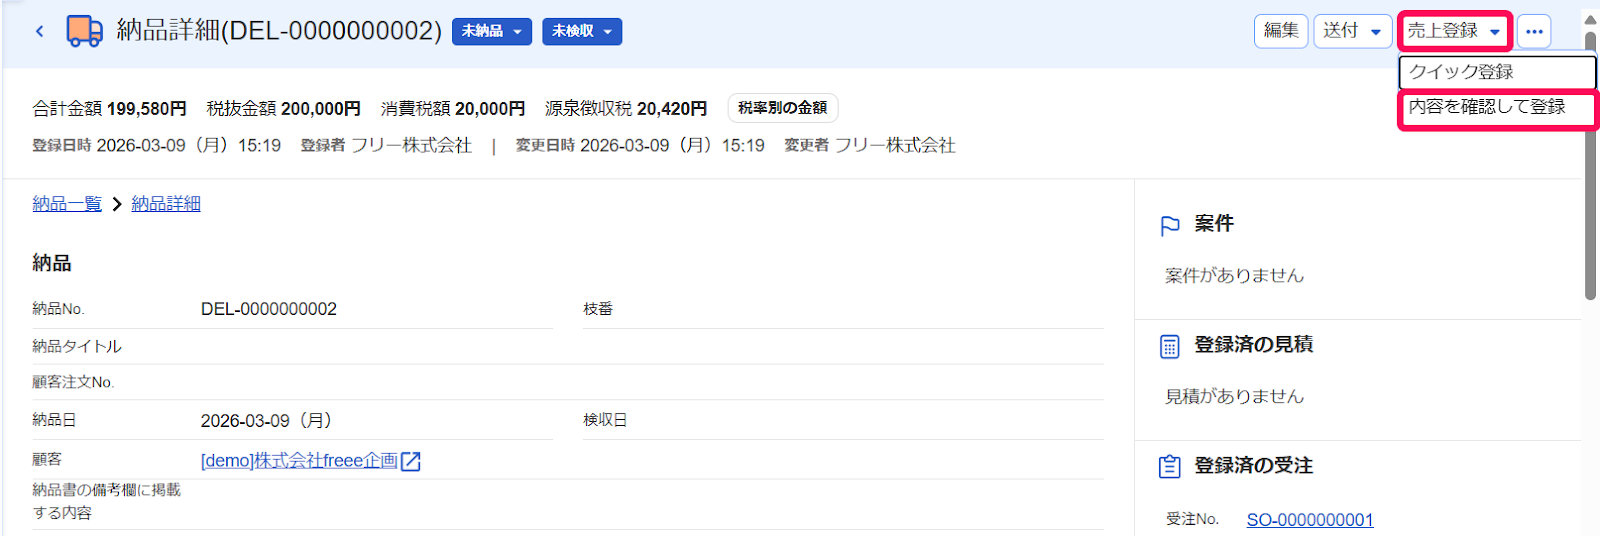
Task: Click the 税抜金額 200,000円 text
Action: [284, 108]
